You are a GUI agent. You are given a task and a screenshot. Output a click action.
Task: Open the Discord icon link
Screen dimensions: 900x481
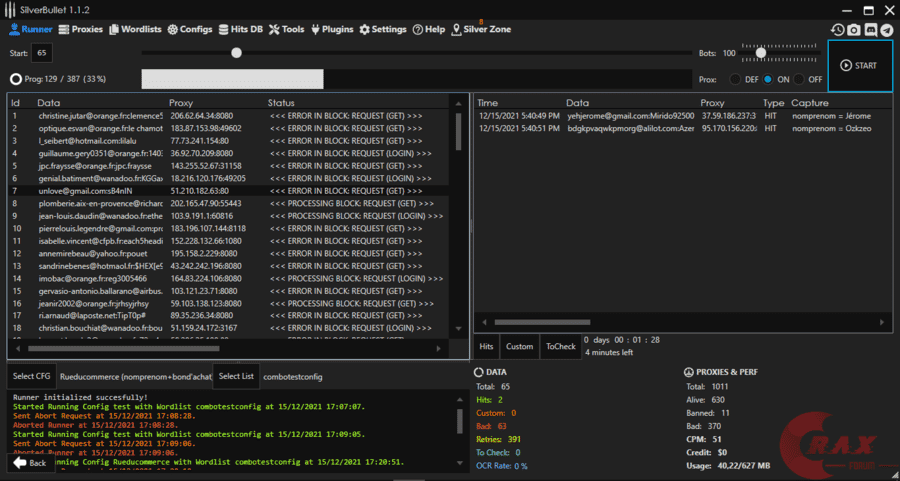pos(871,30)
